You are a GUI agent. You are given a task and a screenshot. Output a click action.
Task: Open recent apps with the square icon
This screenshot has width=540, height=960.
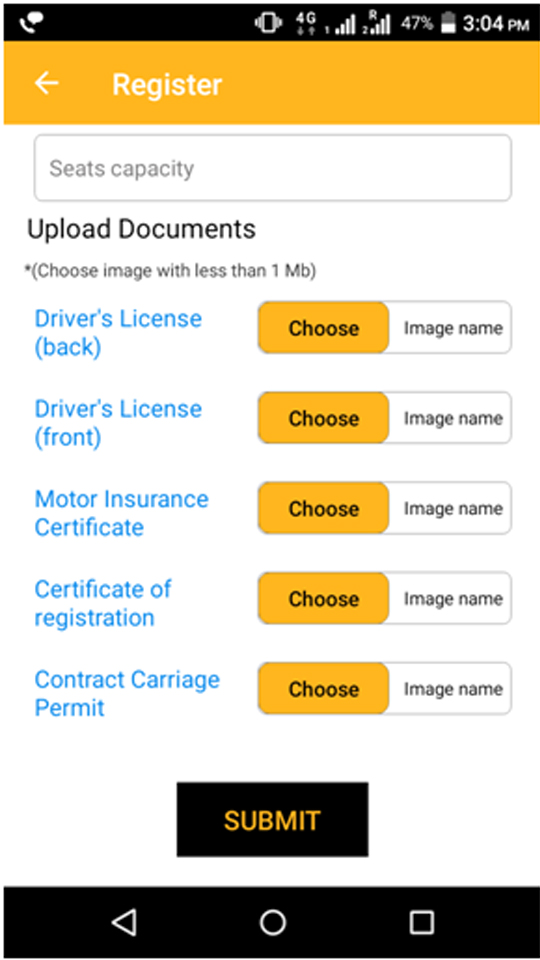[x=421, y=922]
